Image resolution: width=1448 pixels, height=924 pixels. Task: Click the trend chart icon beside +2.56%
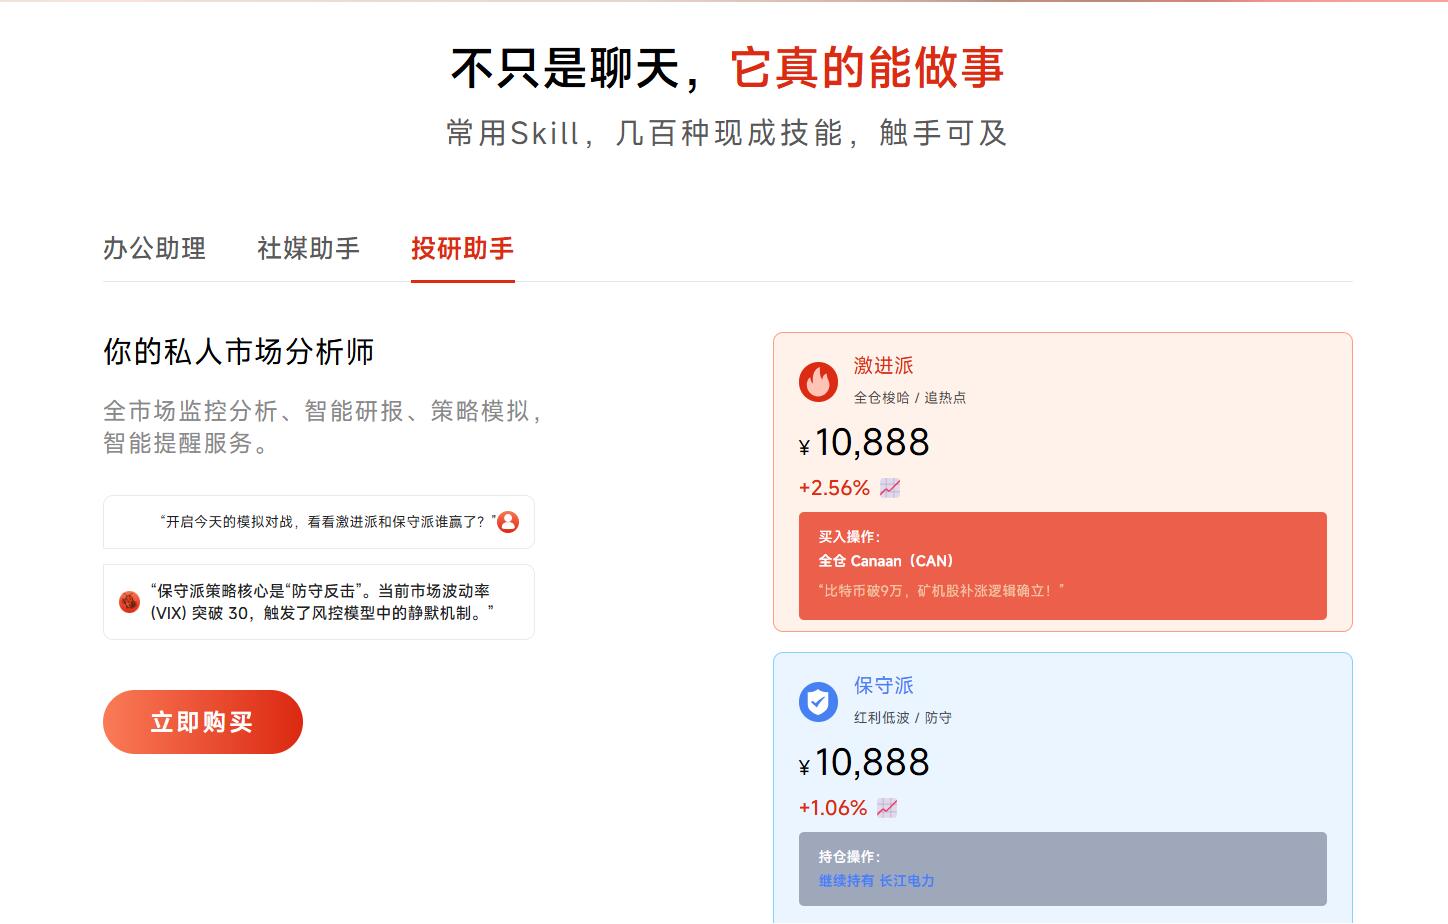pyautogui.click(x=888, y=487)
